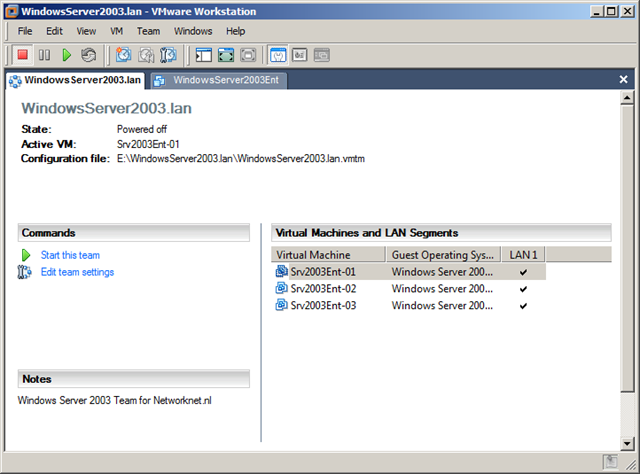Click the Full Screen toolbar icon

[x=226, y=55]
